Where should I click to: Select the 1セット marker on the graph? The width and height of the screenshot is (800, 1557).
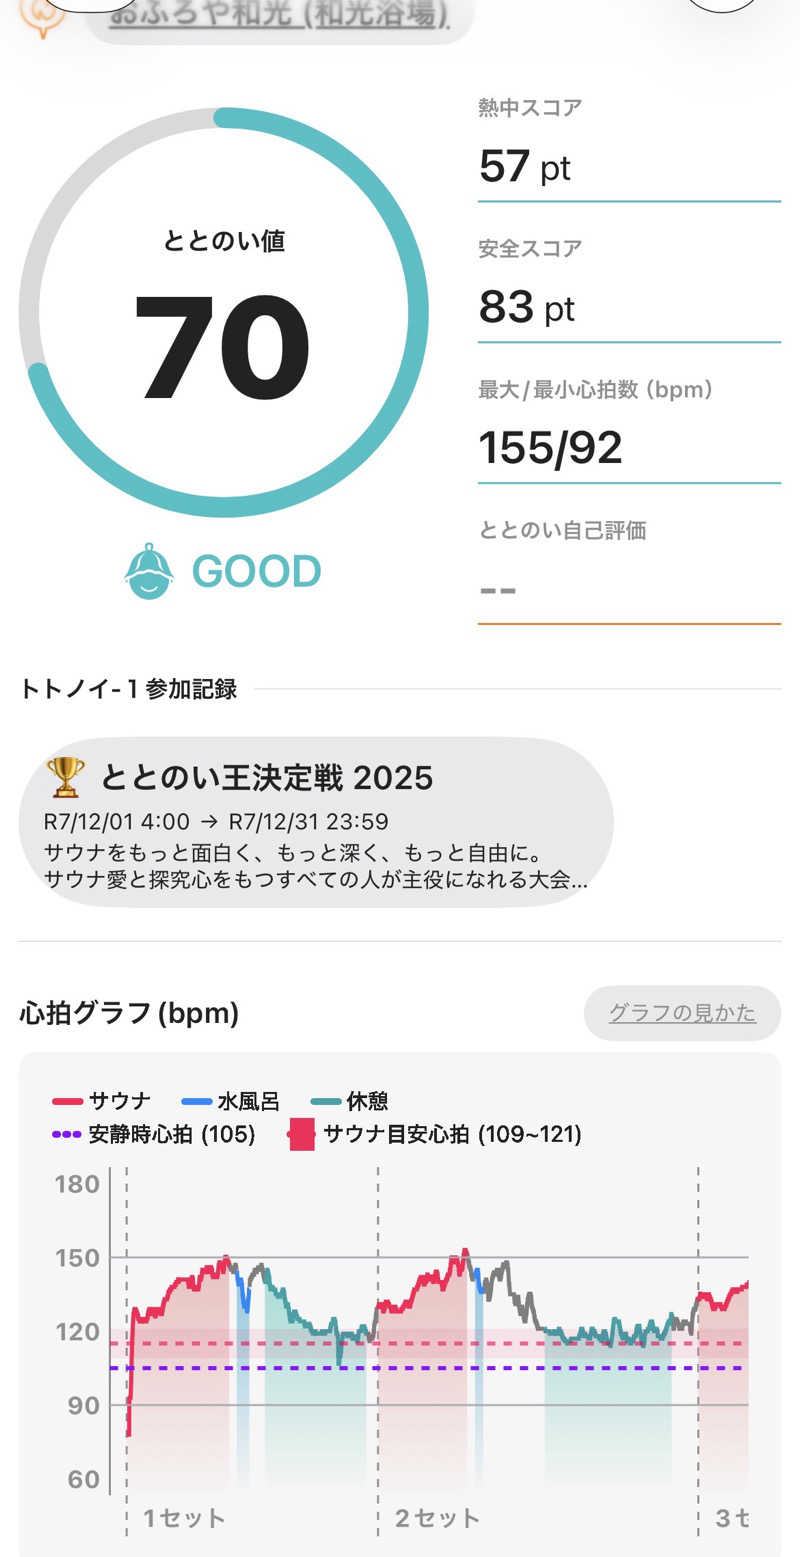coord(184,1518)
